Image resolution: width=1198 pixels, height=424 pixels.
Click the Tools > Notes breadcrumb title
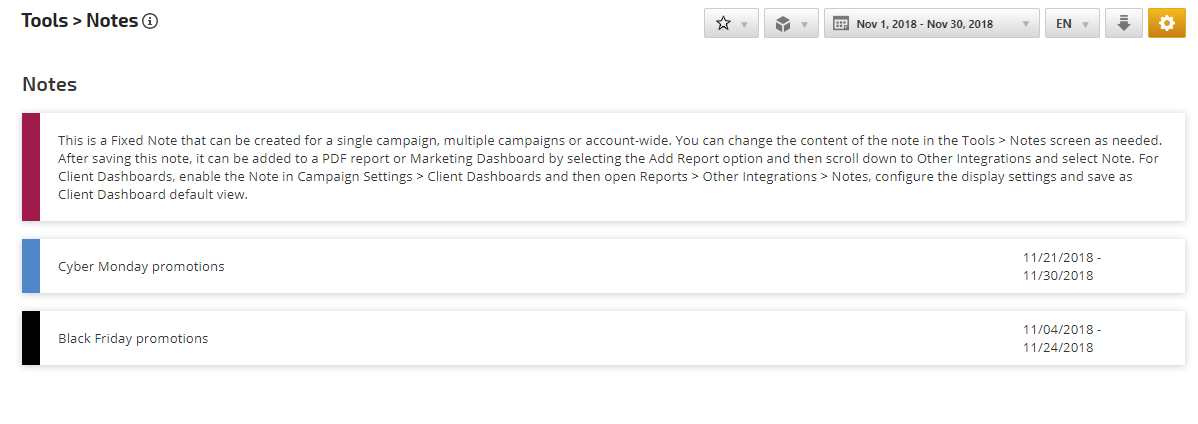(x=79, y=21)
